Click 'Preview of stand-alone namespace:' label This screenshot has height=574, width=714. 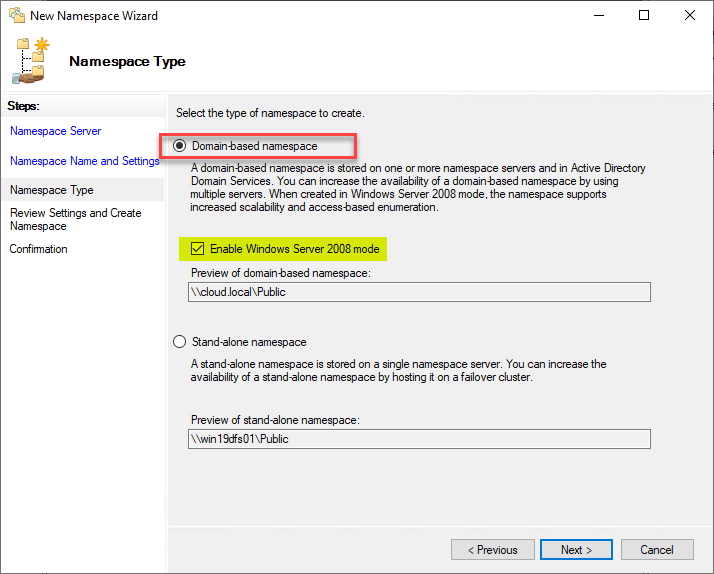[275, 420]
